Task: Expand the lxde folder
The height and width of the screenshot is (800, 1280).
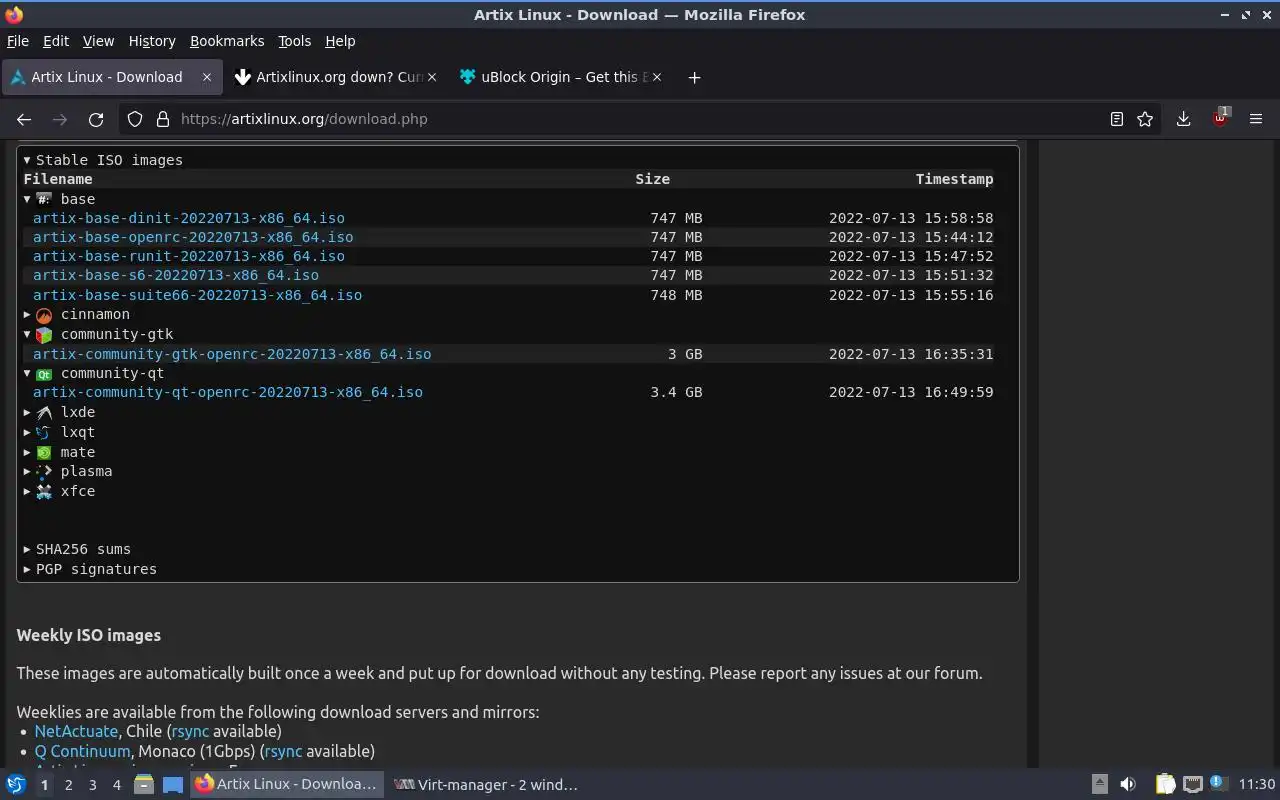Action: tap(59, 412)
